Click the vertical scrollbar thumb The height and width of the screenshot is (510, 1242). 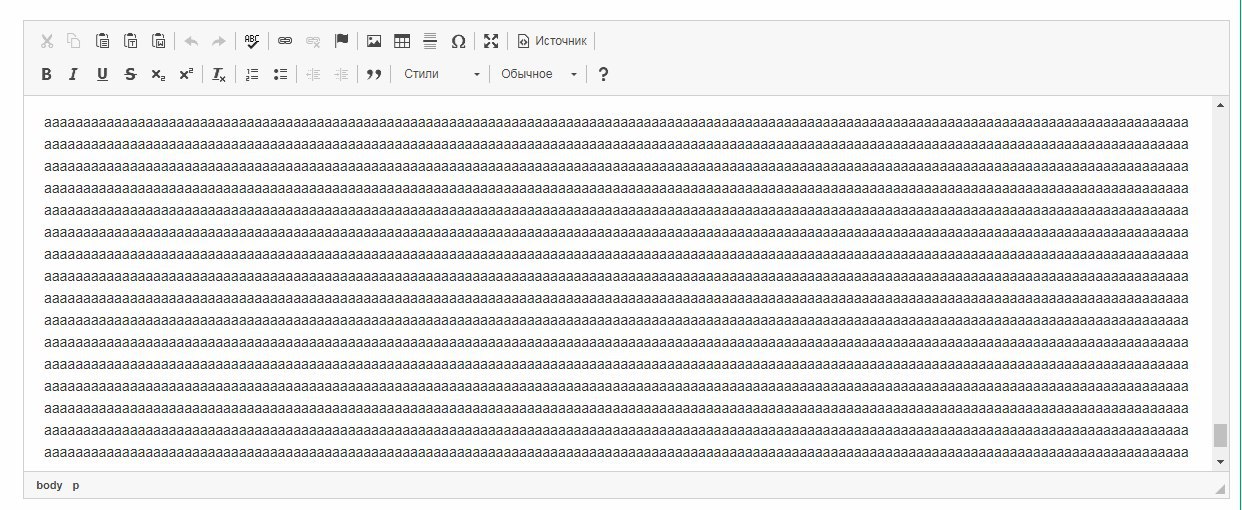click(1220, 435)
